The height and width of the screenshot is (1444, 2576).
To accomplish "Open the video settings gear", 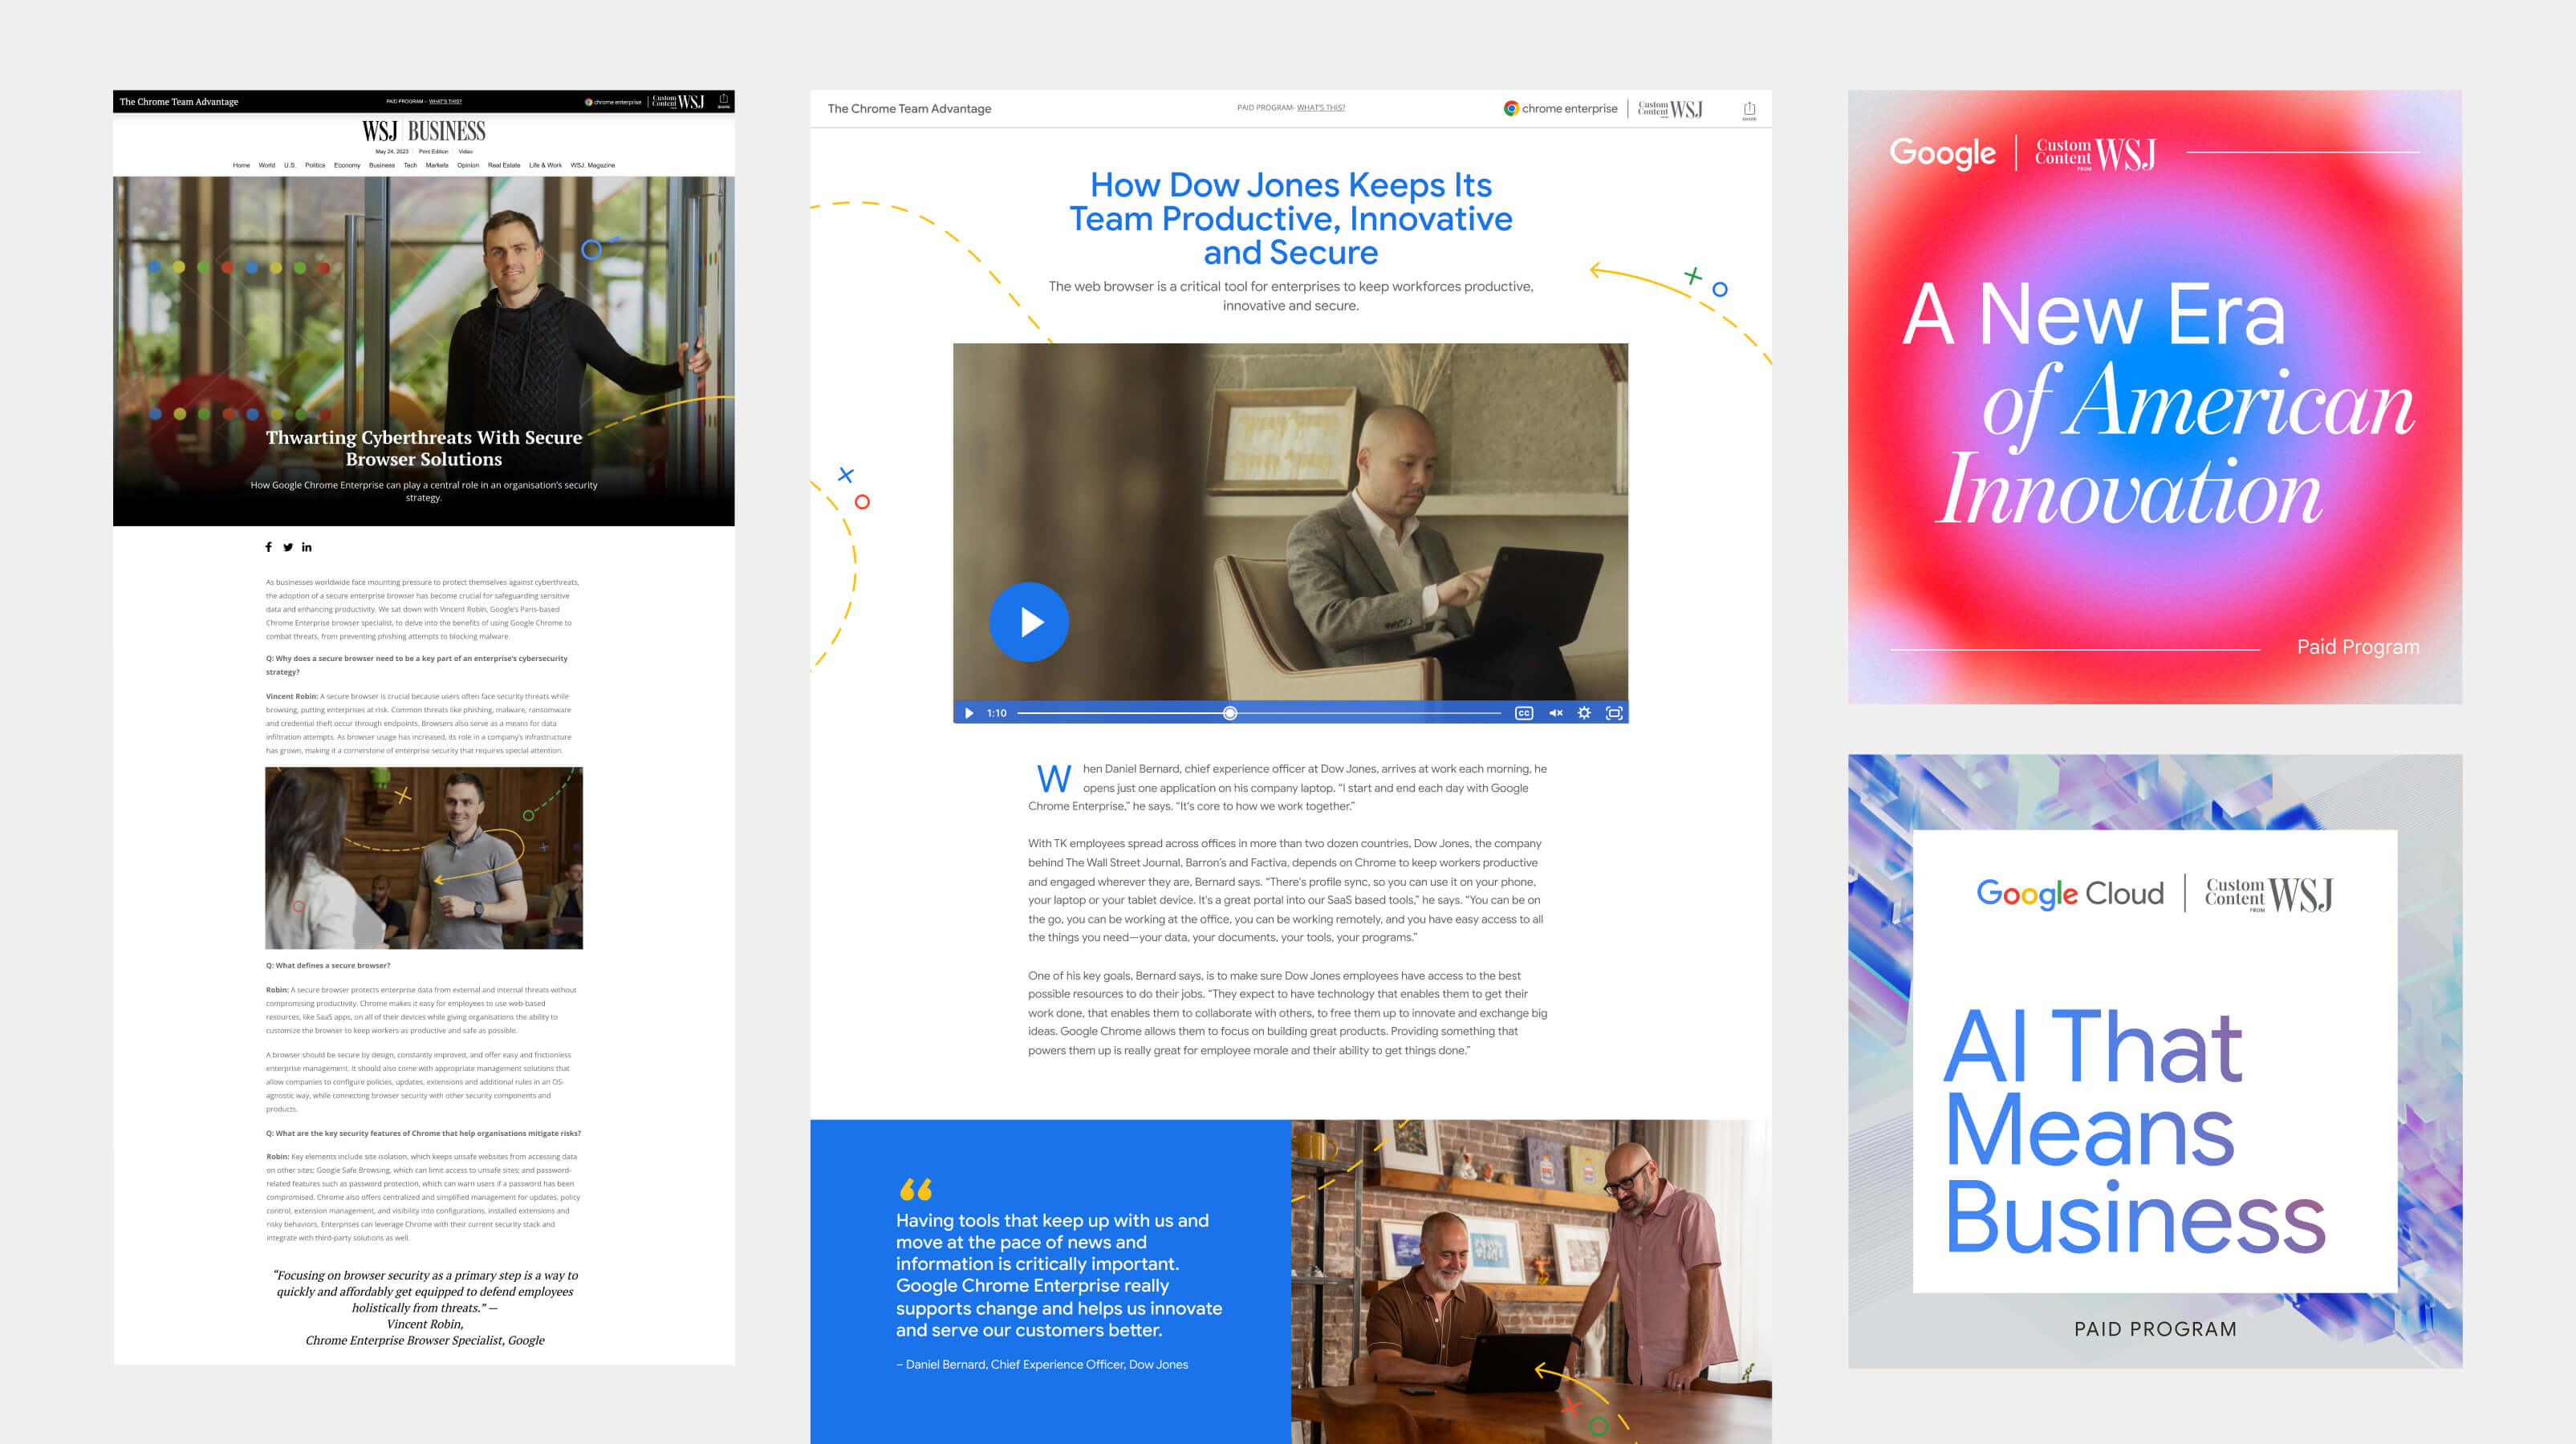I will 1584,713.
